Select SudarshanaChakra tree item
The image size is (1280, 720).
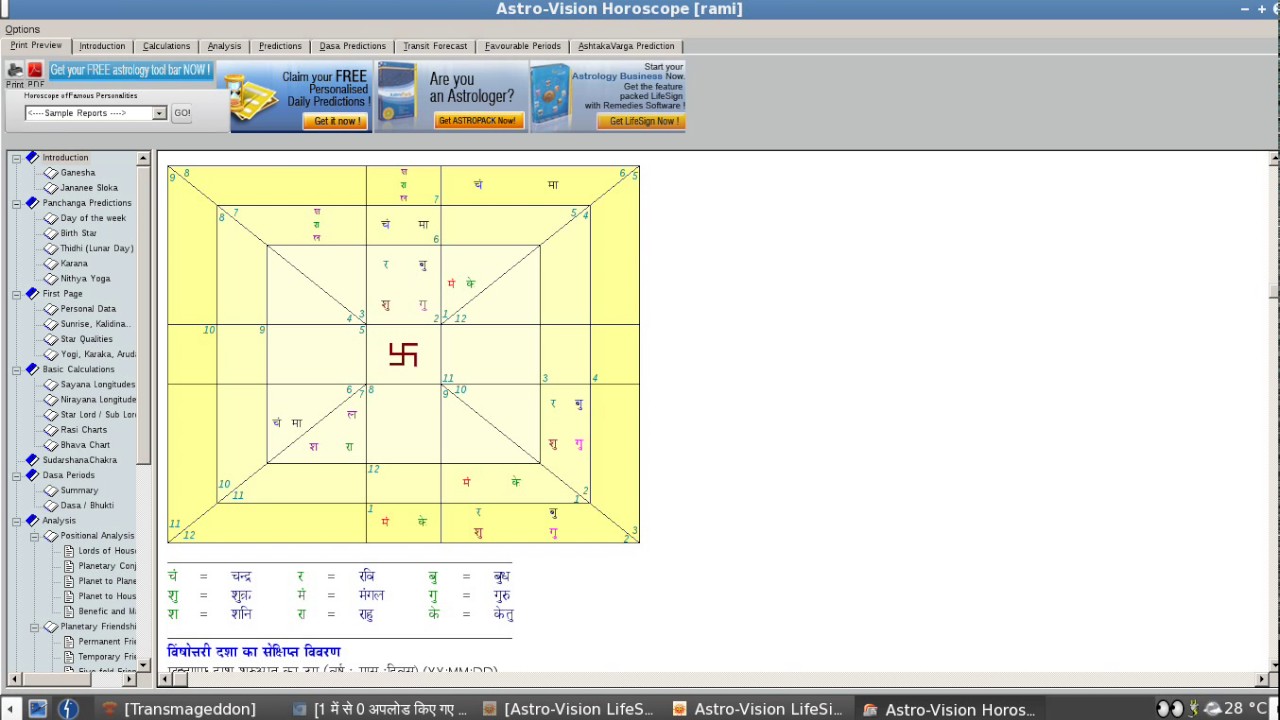[79, 460]
